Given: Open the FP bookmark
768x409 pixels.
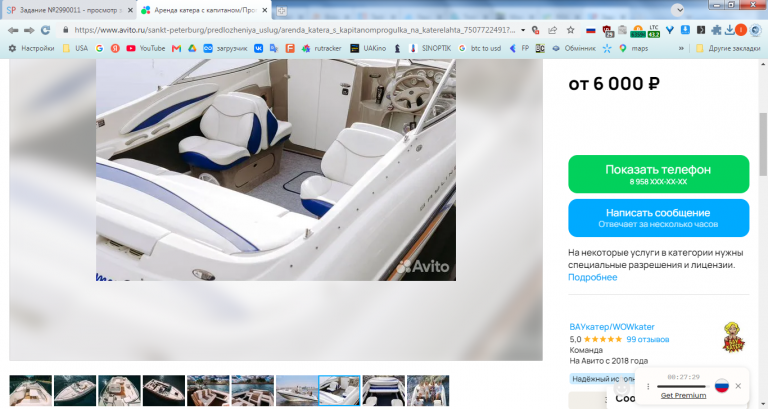Looking at the screenshot, I should (x=519, y=48).
